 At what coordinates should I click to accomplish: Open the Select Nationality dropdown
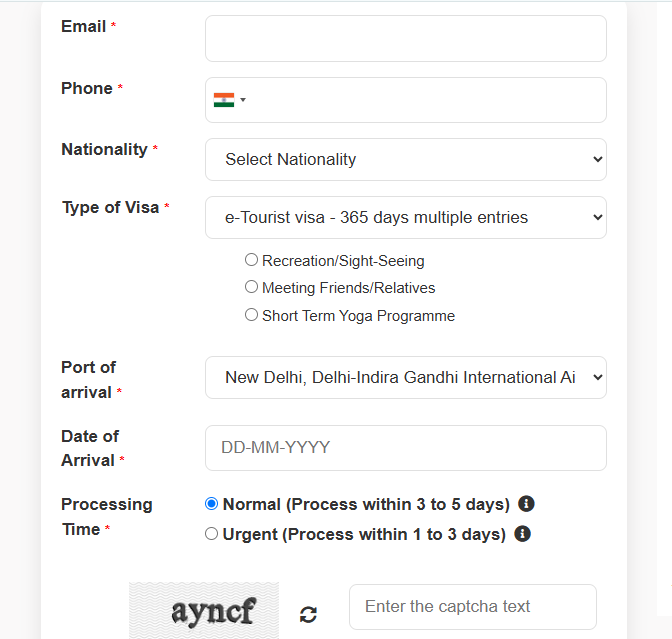pos(405,159)
